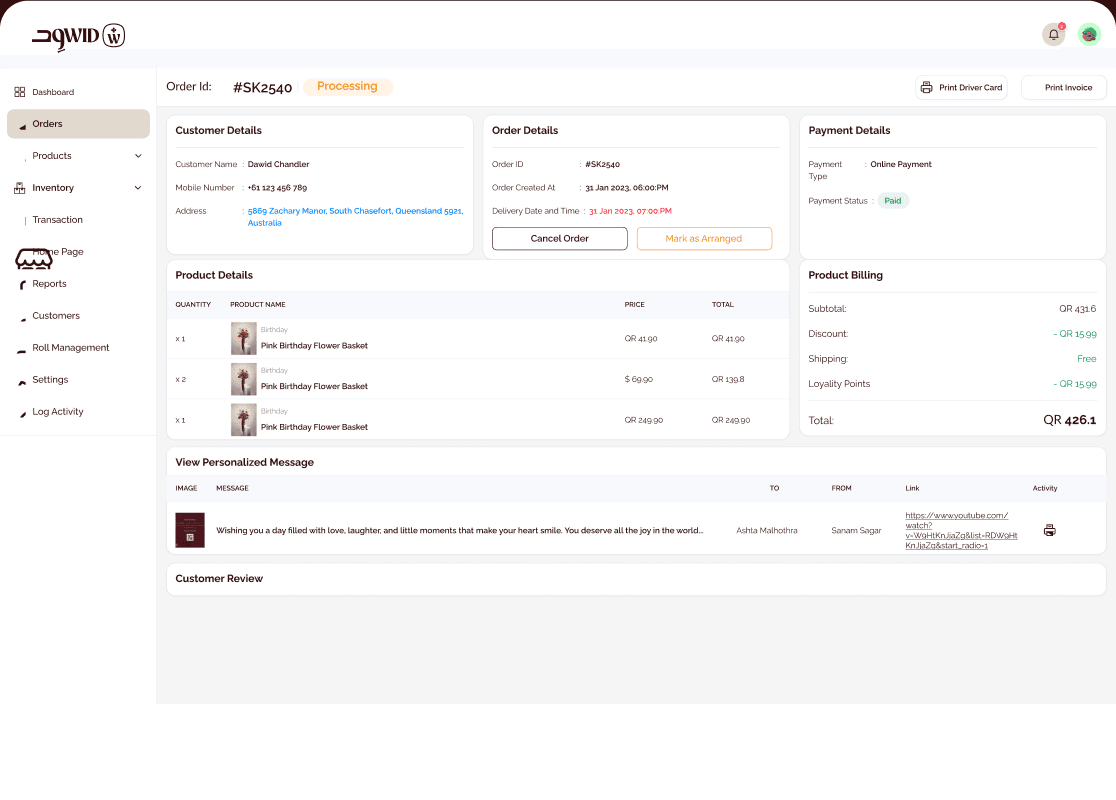Open the YouTube link in personalized message

pyautogui.click(x=961, y=530)
